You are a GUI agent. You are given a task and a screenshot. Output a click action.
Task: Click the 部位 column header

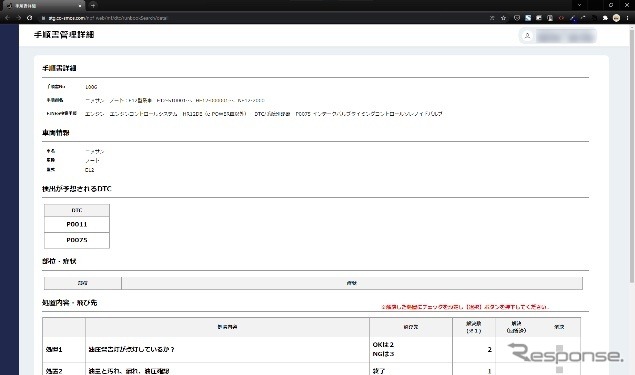pos(83,283)
